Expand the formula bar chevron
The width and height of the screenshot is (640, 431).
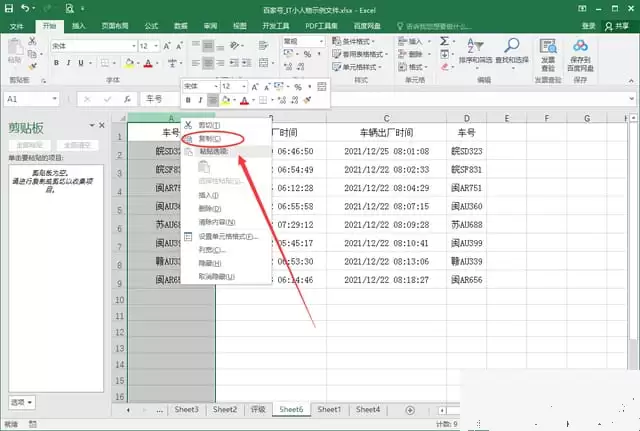[631, 99]
